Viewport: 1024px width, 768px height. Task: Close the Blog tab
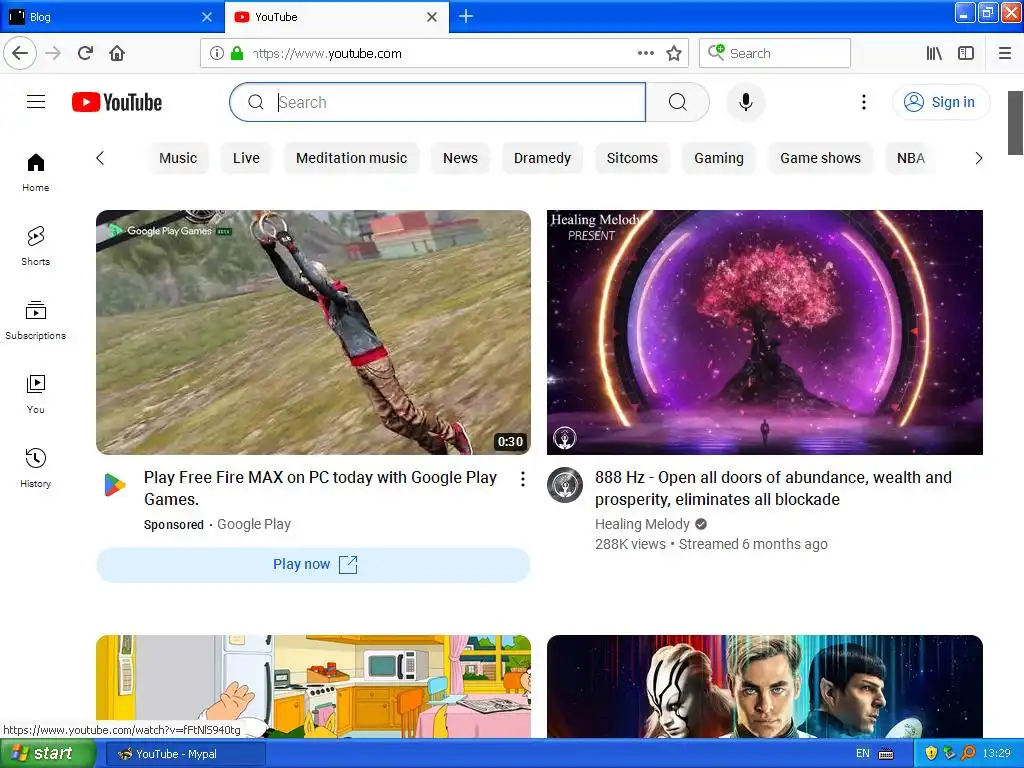point(207,17)
